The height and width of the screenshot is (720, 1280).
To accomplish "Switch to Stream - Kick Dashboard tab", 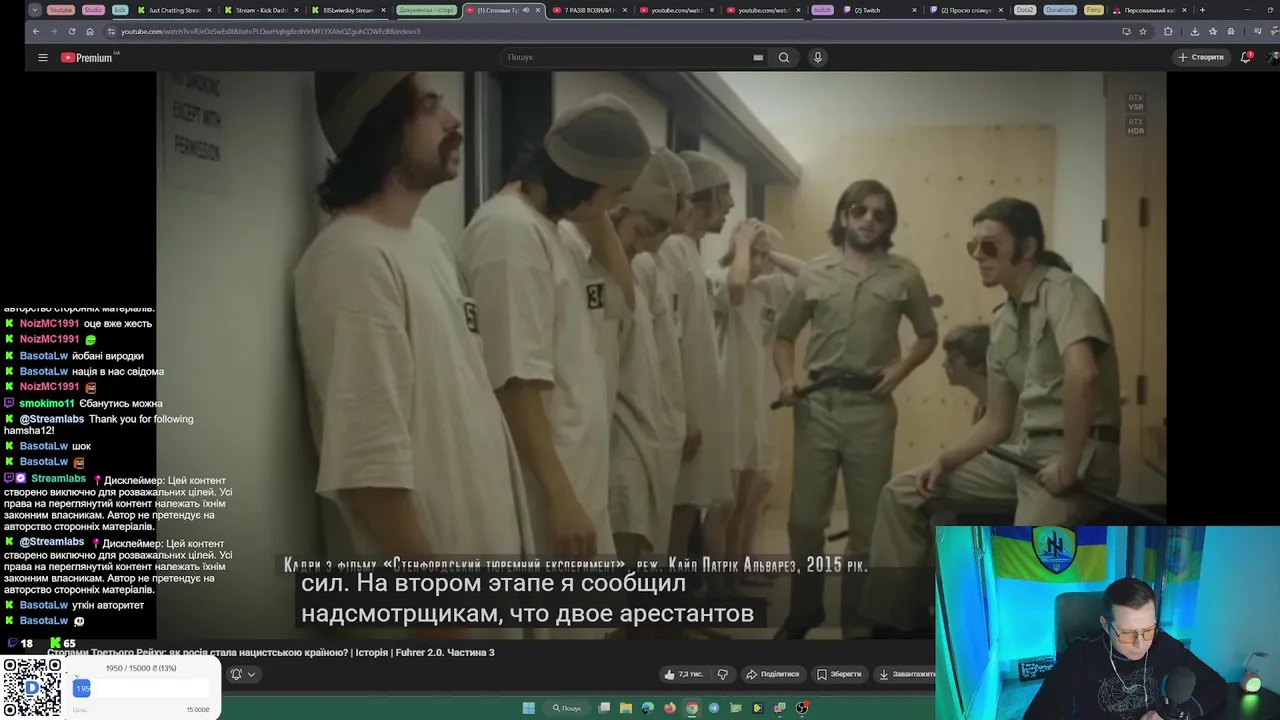I will pos(261,10).
